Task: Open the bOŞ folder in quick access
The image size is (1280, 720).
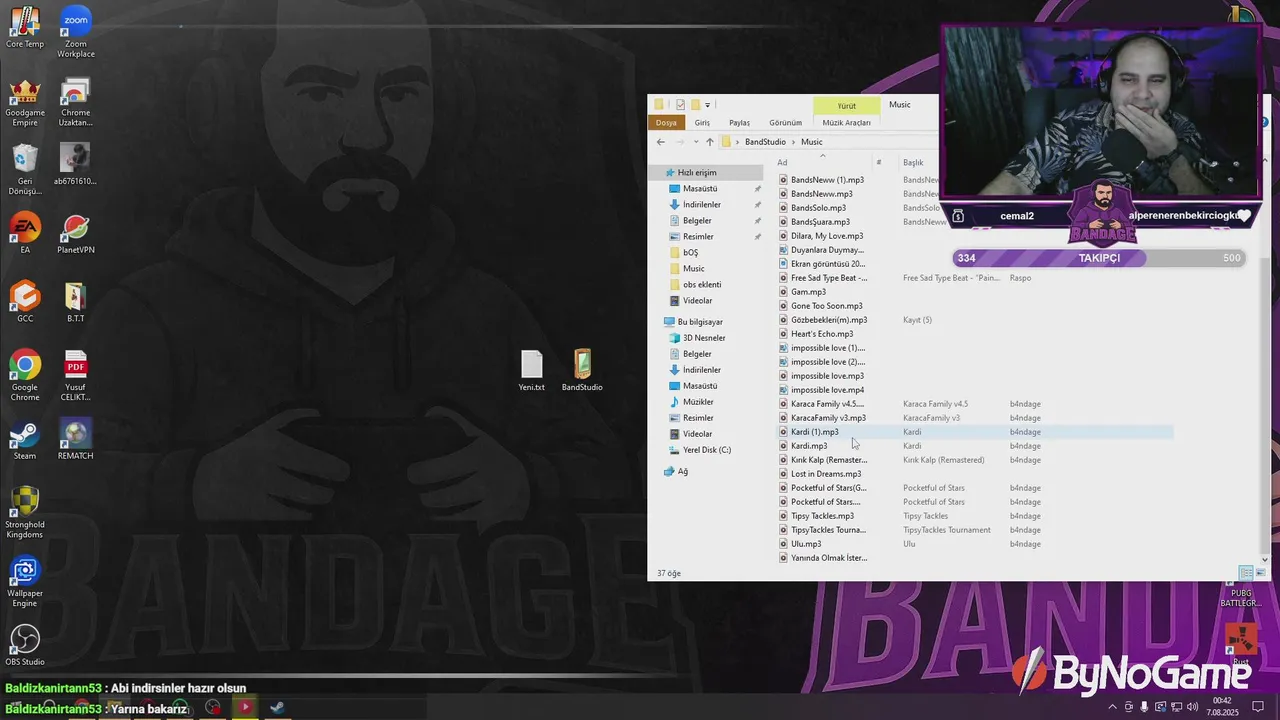Action: click(690, 253)
